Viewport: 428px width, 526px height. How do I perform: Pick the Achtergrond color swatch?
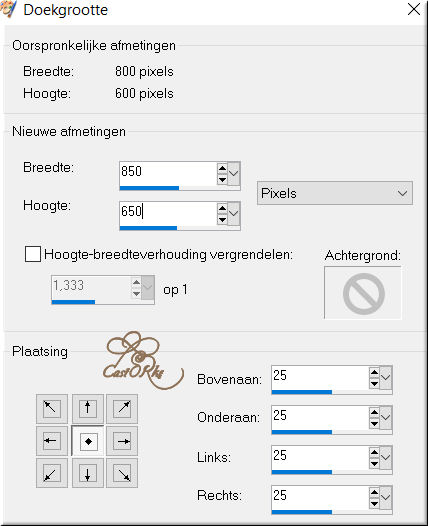[x=363, y=293]
